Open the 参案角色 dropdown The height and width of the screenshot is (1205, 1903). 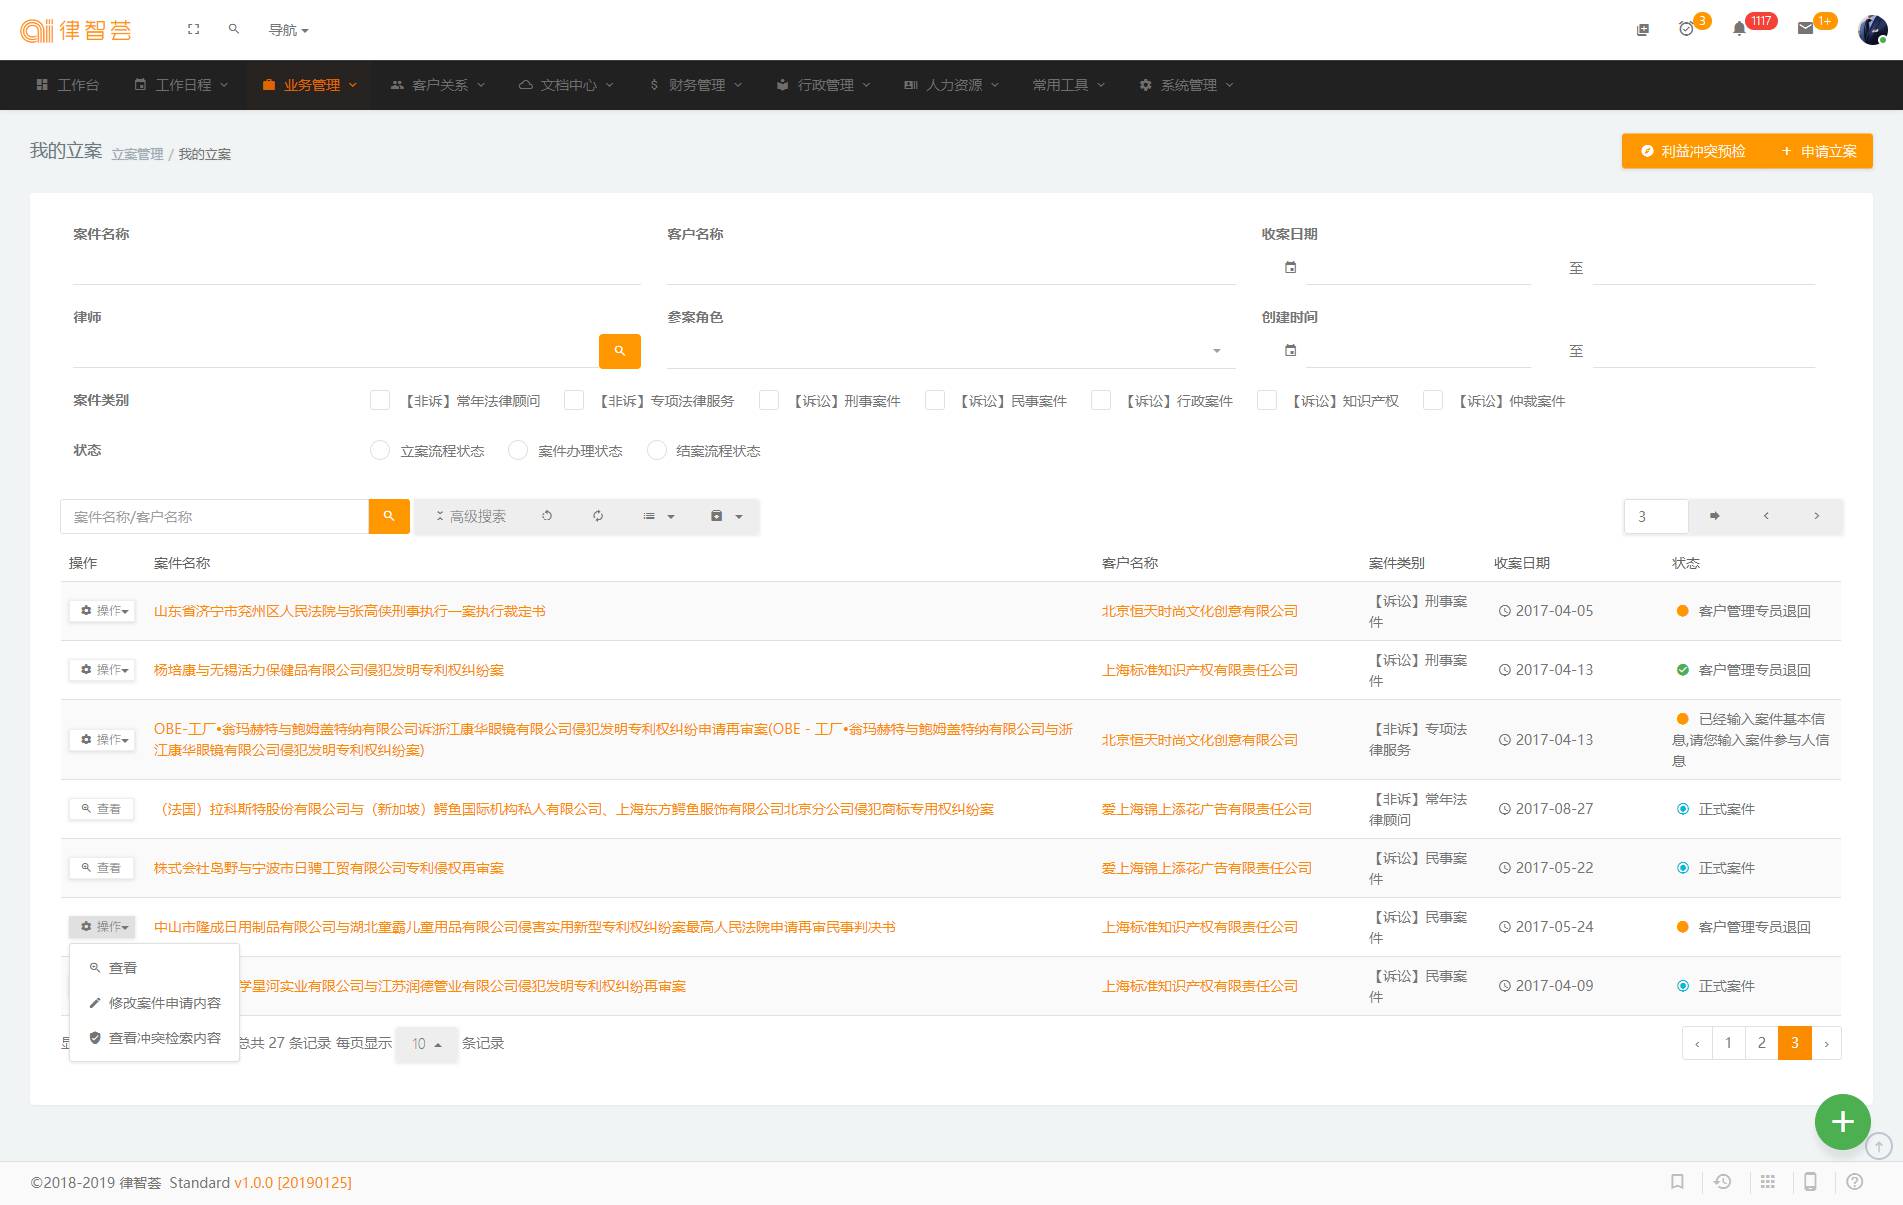pos(1215,351)
